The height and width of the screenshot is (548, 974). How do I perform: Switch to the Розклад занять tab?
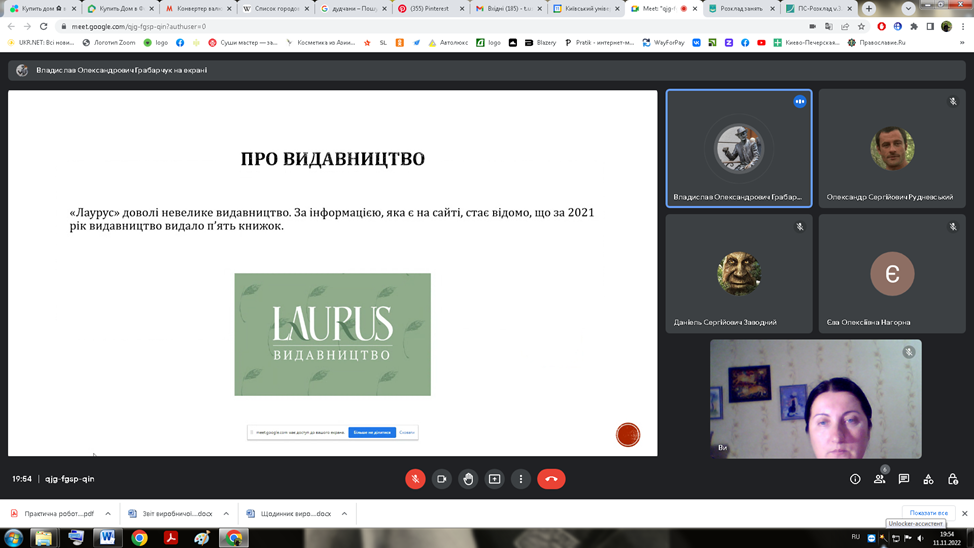(740, 8)
